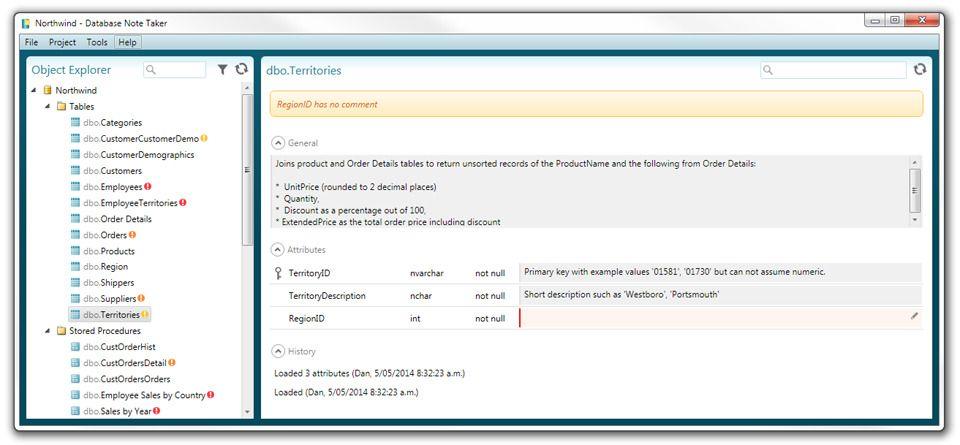Click the yellow badge next to dbo.Territories
960x445 pixels.
[x=144, y=315]
